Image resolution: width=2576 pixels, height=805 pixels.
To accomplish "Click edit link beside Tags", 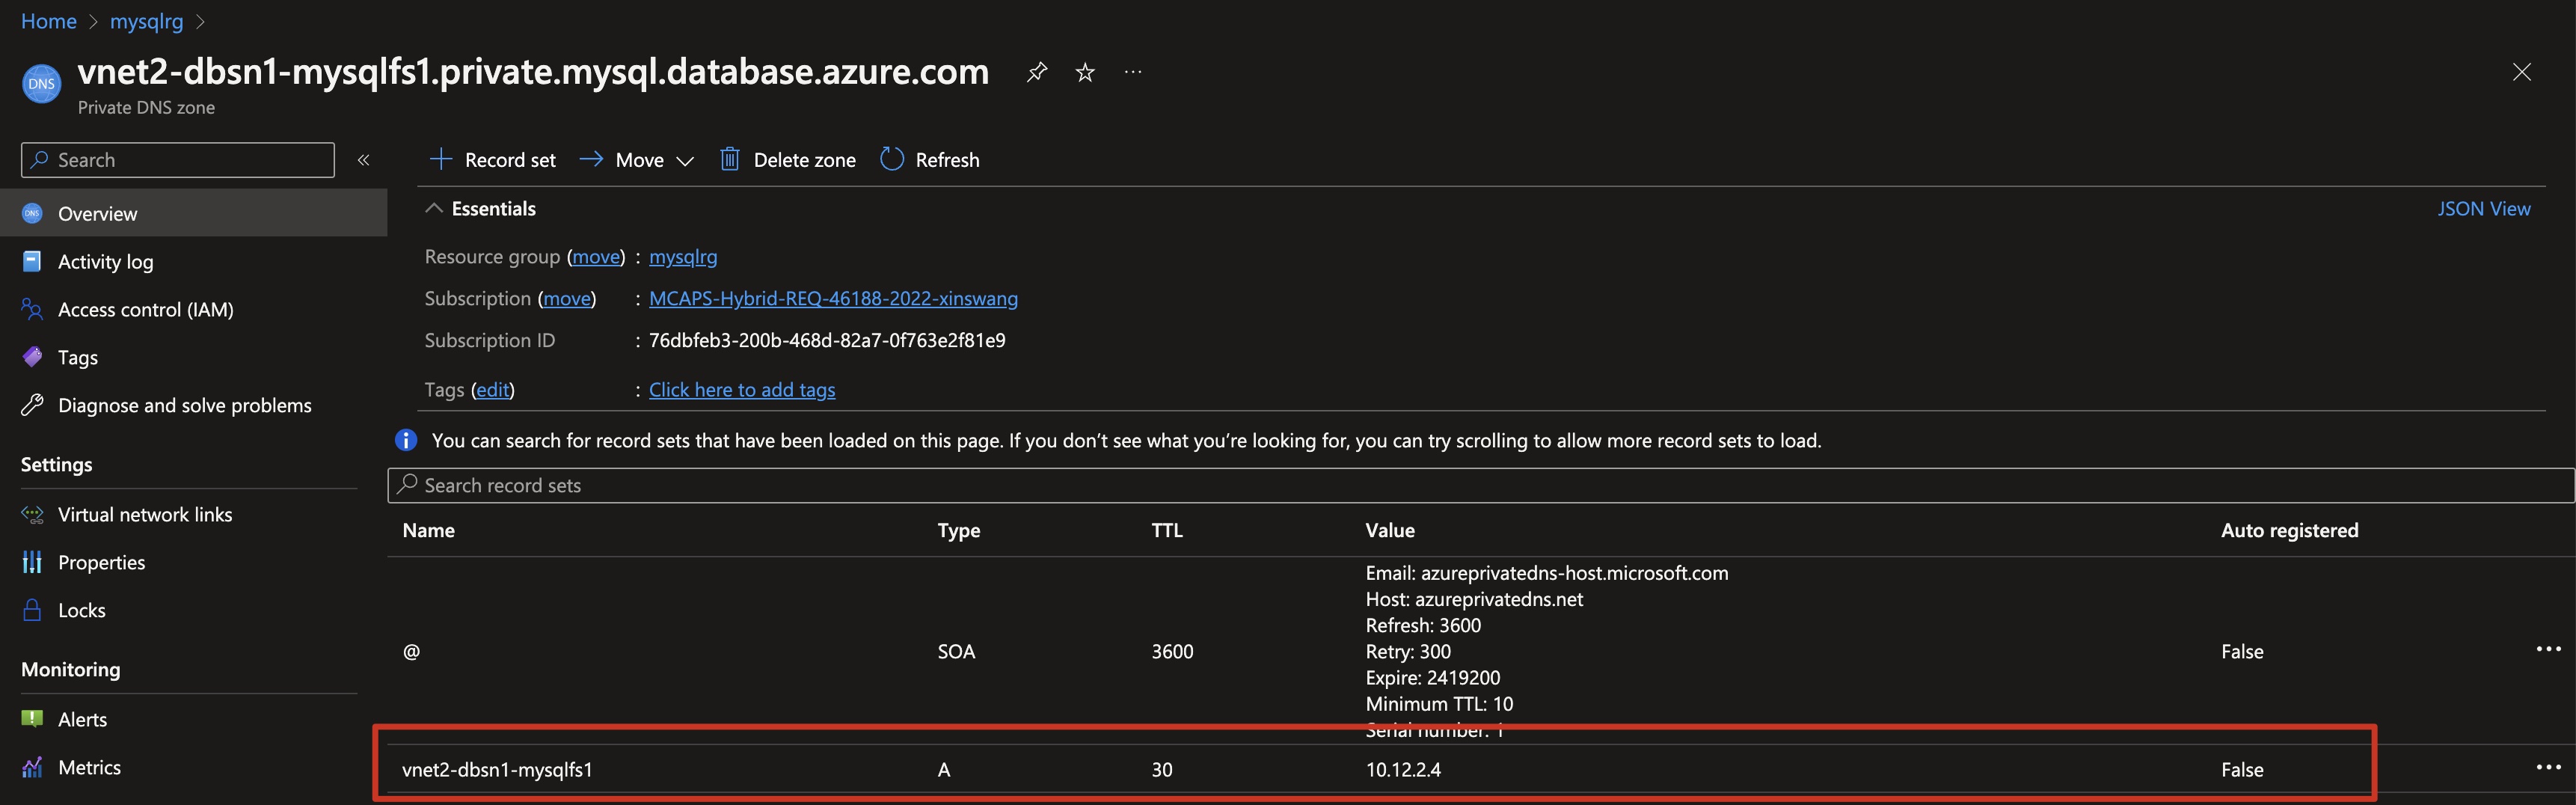I will click(492, 390).
